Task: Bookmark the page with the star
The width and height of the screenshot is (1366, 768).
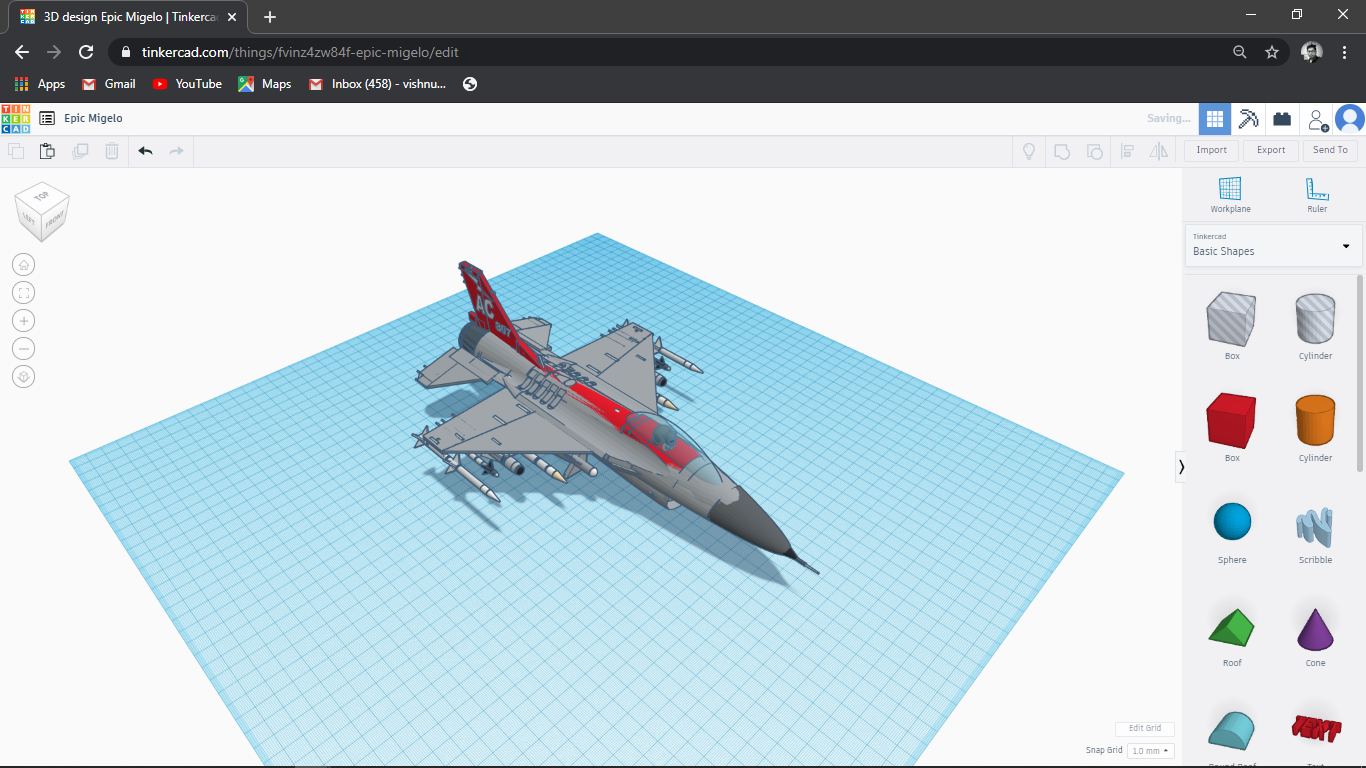Action: pos(1271,50)
